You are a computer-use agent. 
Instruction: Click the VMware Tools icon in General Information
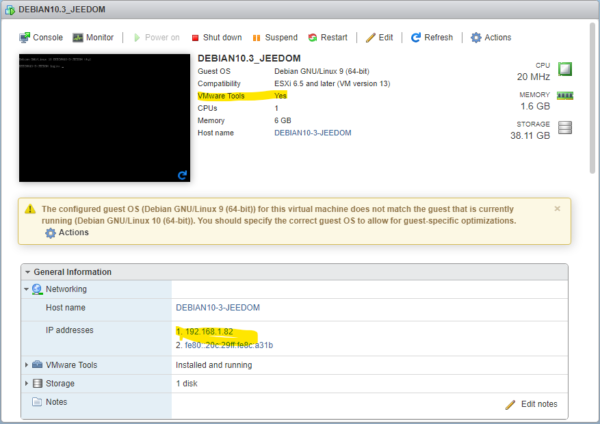[37, 364]
